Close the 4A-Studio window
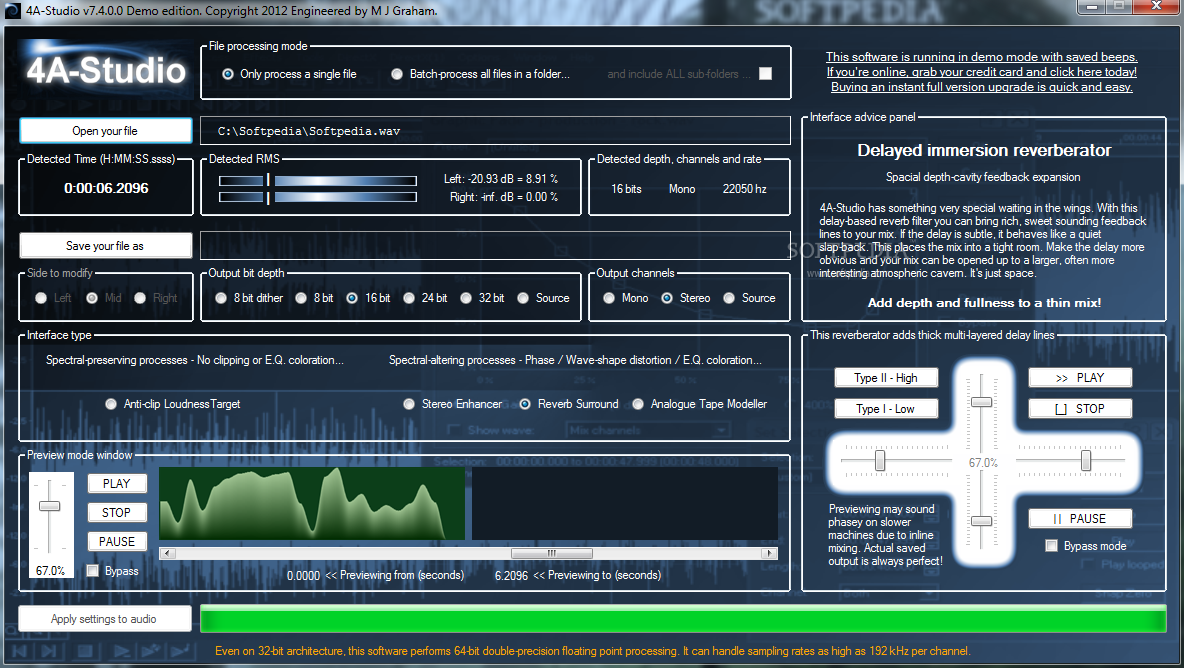This screenshot has height=668, width=1184. (x=1156, y=7)
